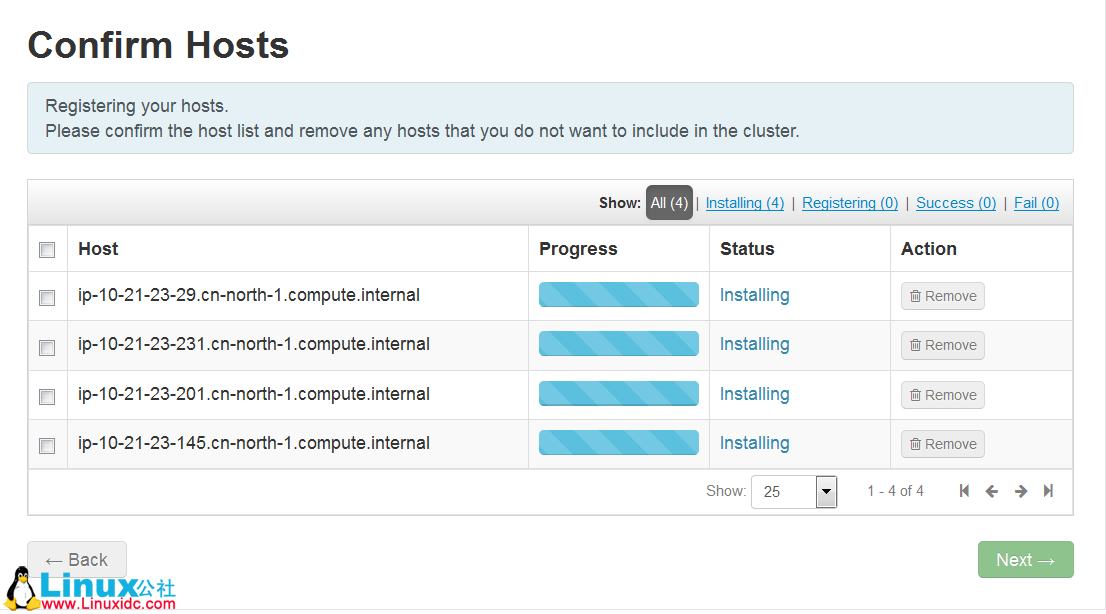Jump to last page of hosts

(1048, 491)
